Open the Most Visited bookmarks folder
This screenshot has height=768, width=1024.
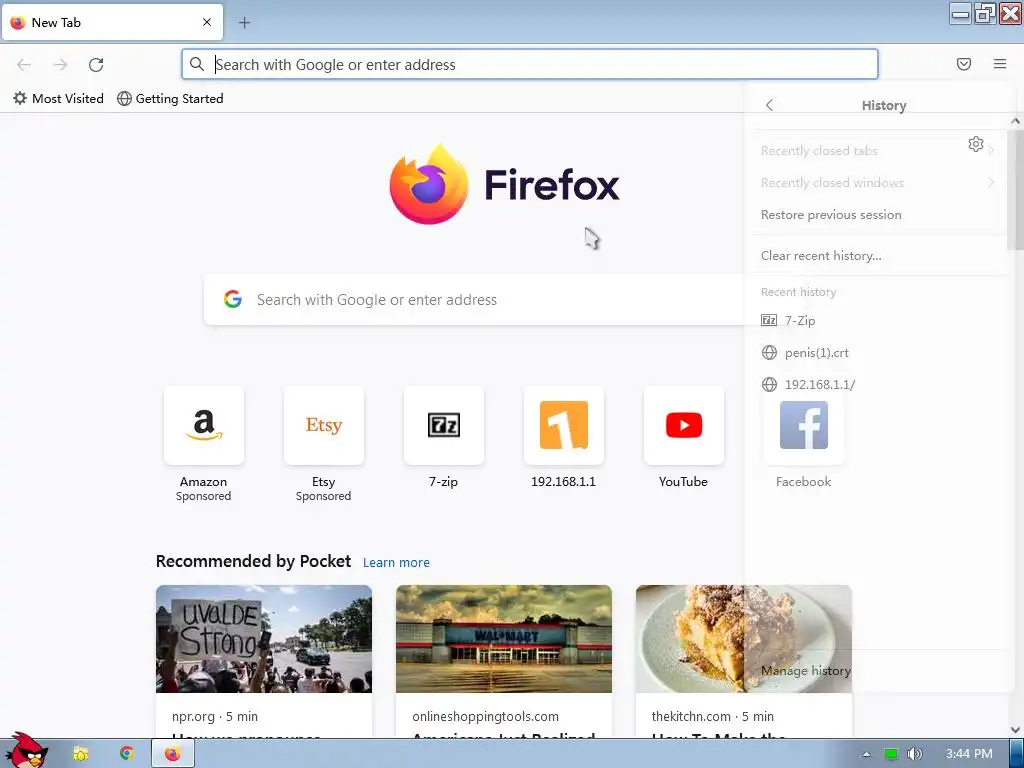(58, 99)
